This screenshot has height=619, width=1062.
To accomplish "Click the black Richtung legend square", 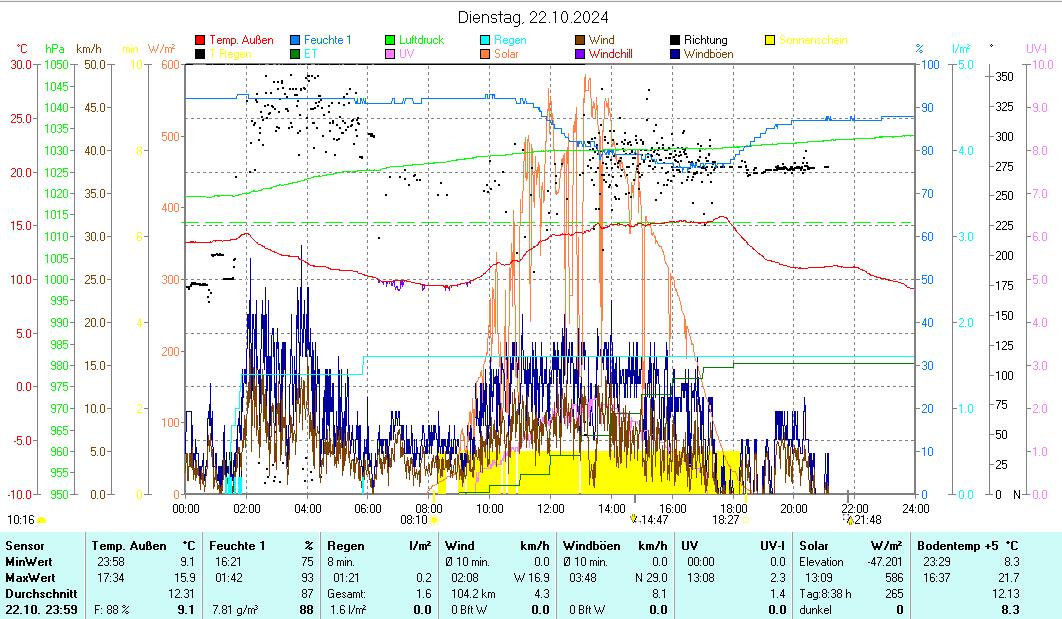I will pos(675,40).
